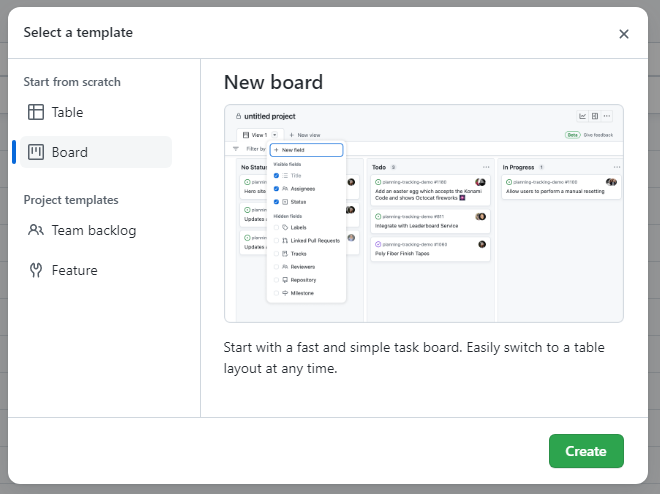Toggle the Assignees checkbox in preview

pyautogui.click(x=276, y=187)
